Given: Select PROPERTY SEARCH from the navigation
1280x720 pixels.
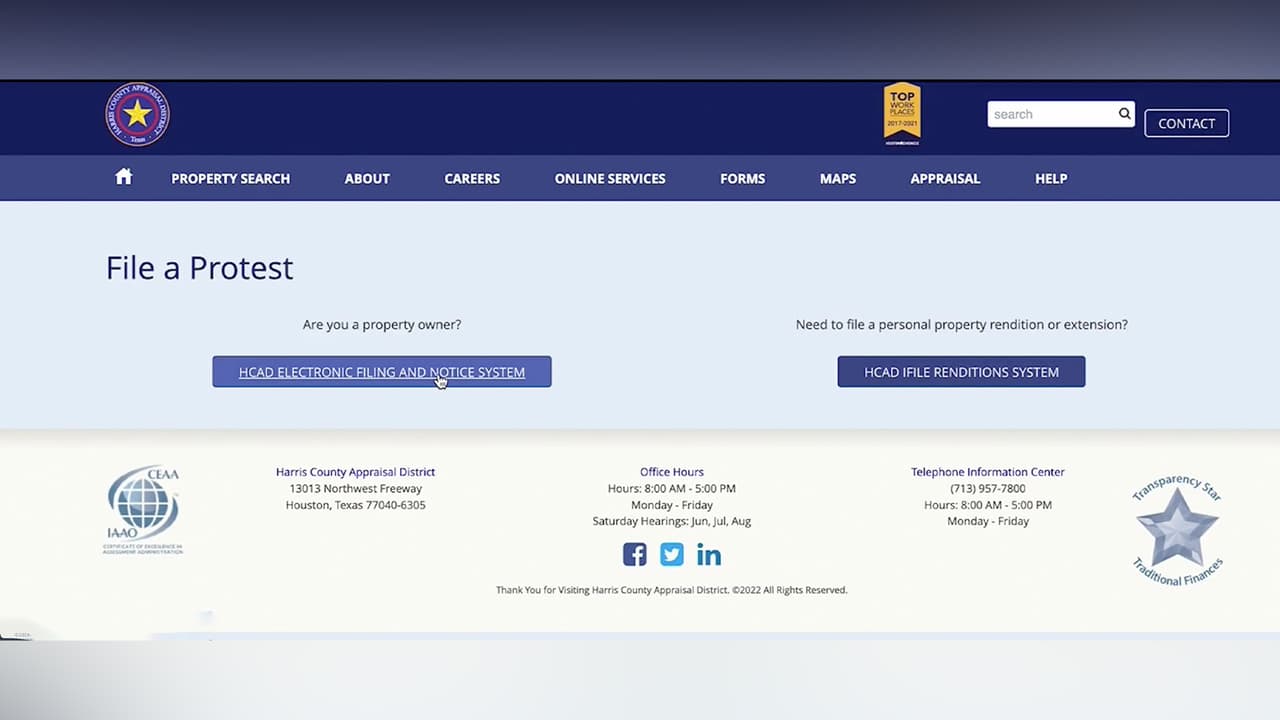Looking at the screenshot, I should point(230,178).
